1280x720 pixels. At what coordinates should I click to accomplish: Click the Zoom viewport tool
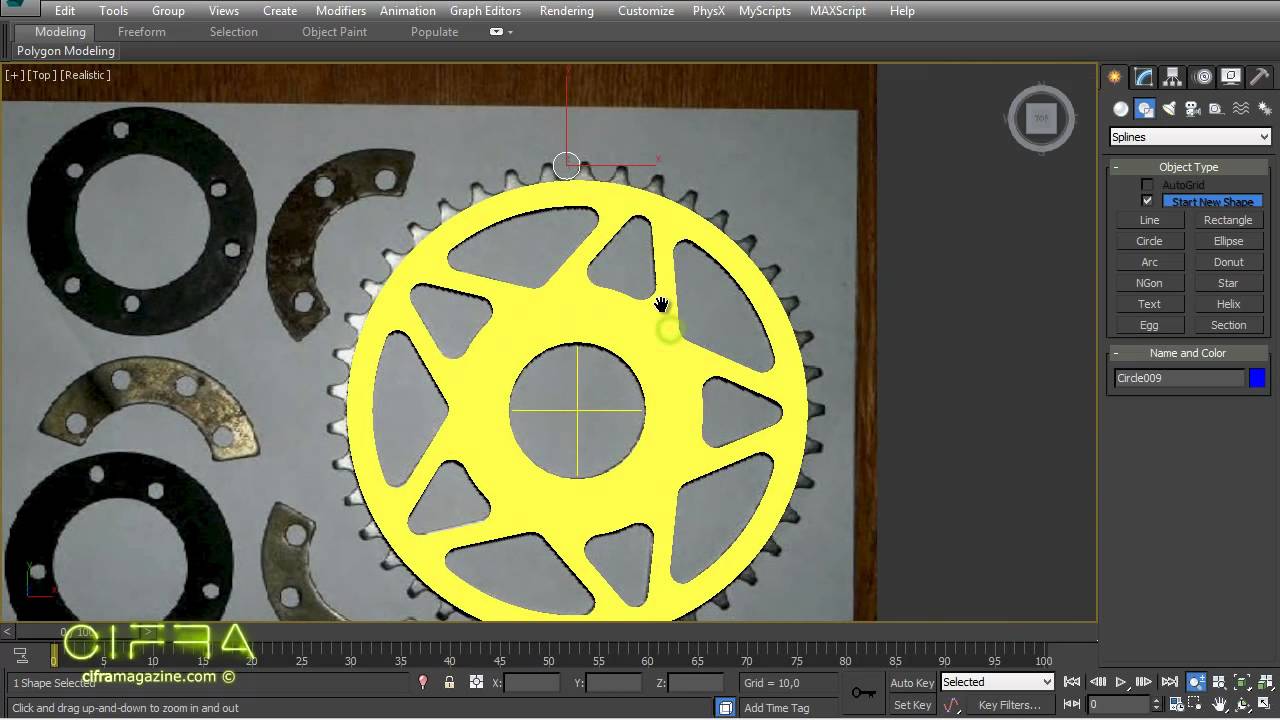coord(1196,682)
